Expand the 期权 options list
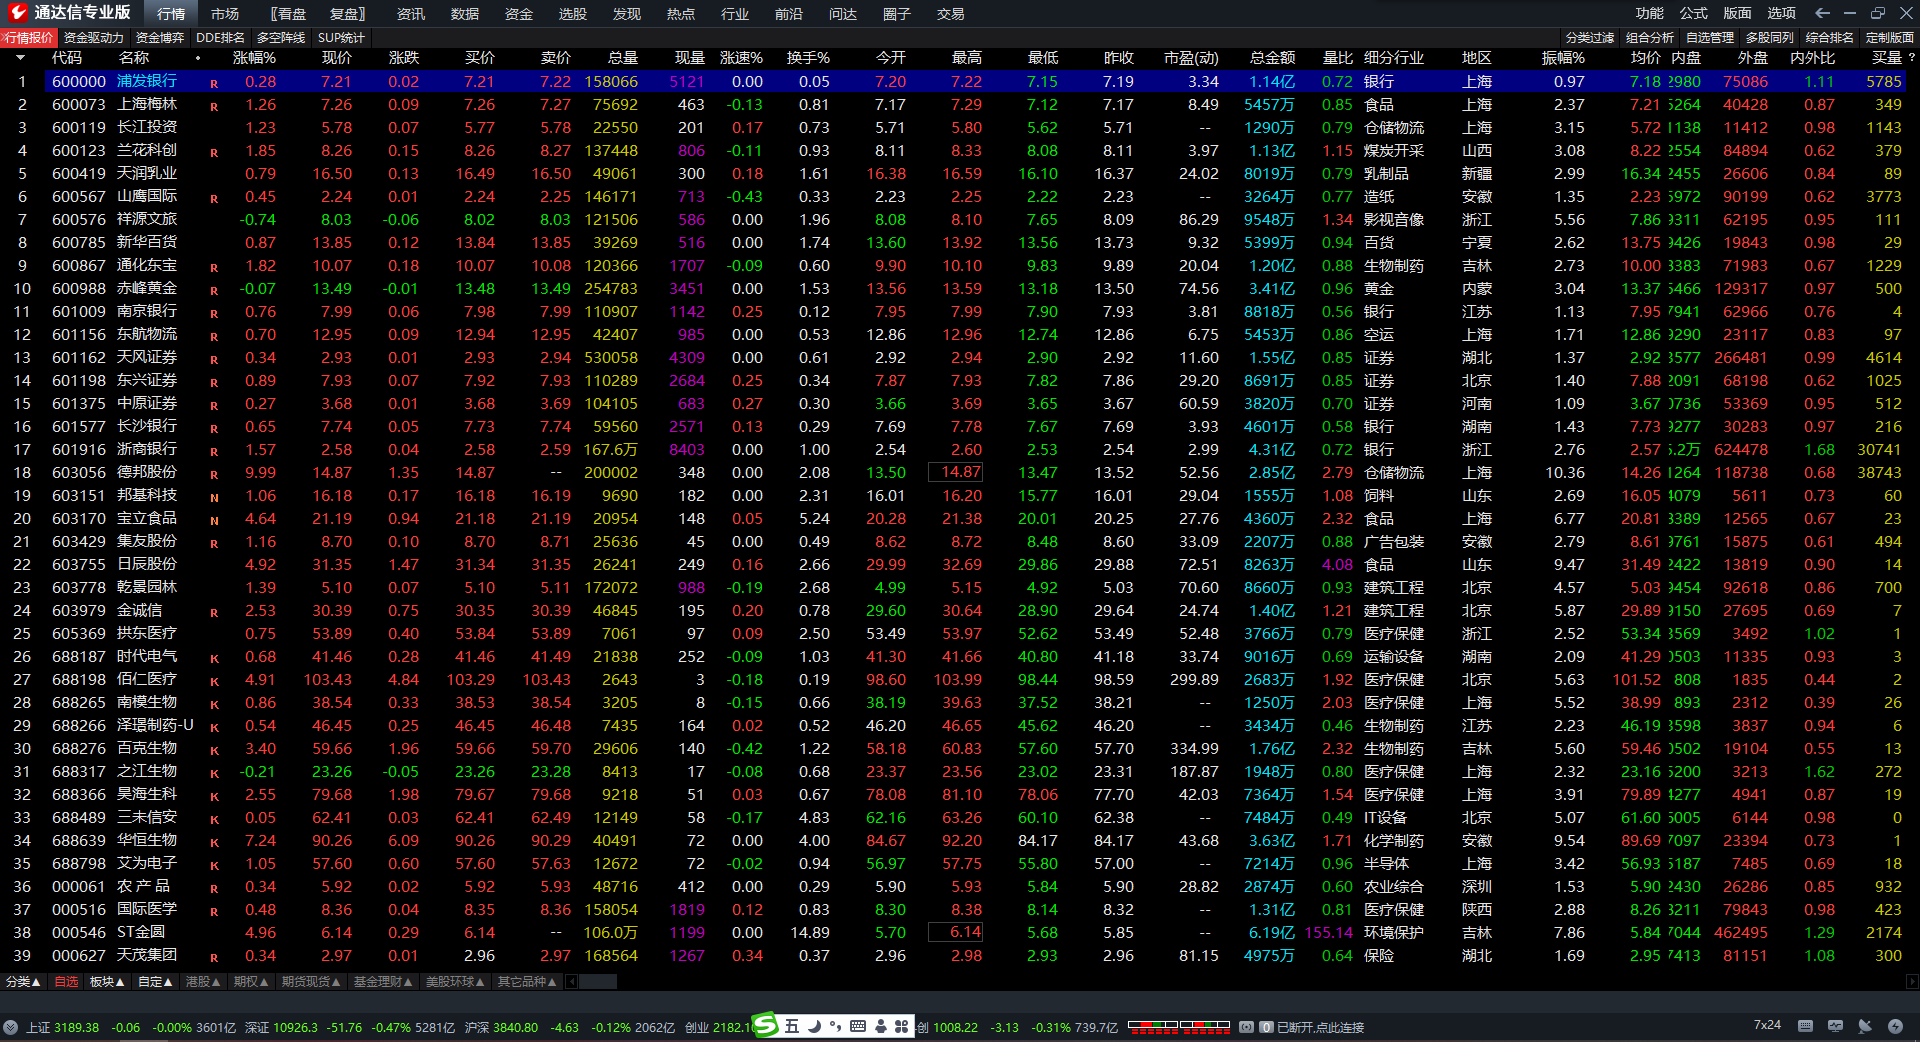Screen dimensions: 1920x1042 251,982
